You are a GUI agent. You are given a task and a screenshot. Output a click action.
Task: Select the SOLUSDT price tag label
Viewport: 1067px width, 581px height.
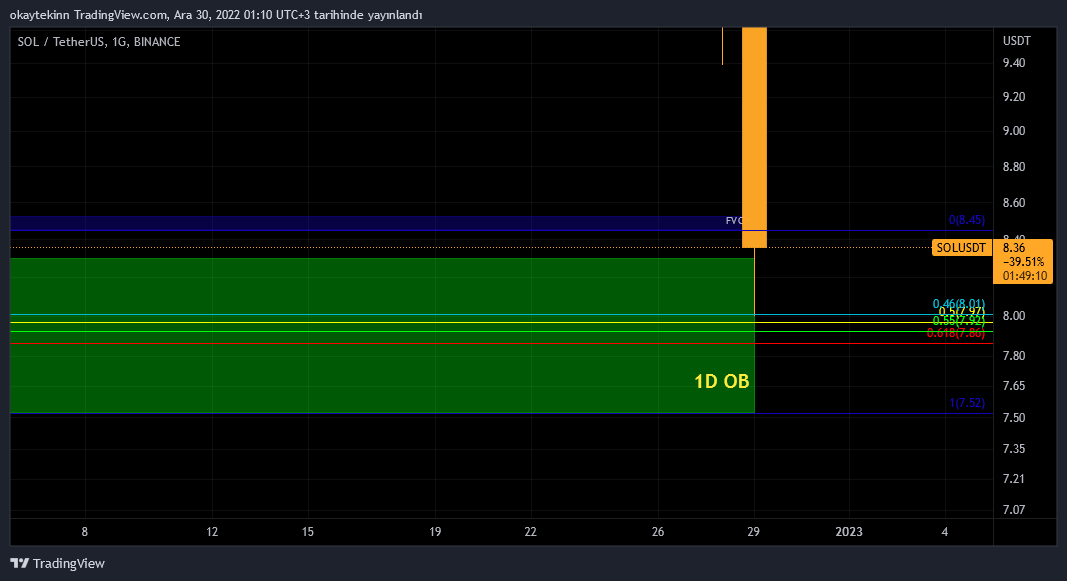point(961,248)
